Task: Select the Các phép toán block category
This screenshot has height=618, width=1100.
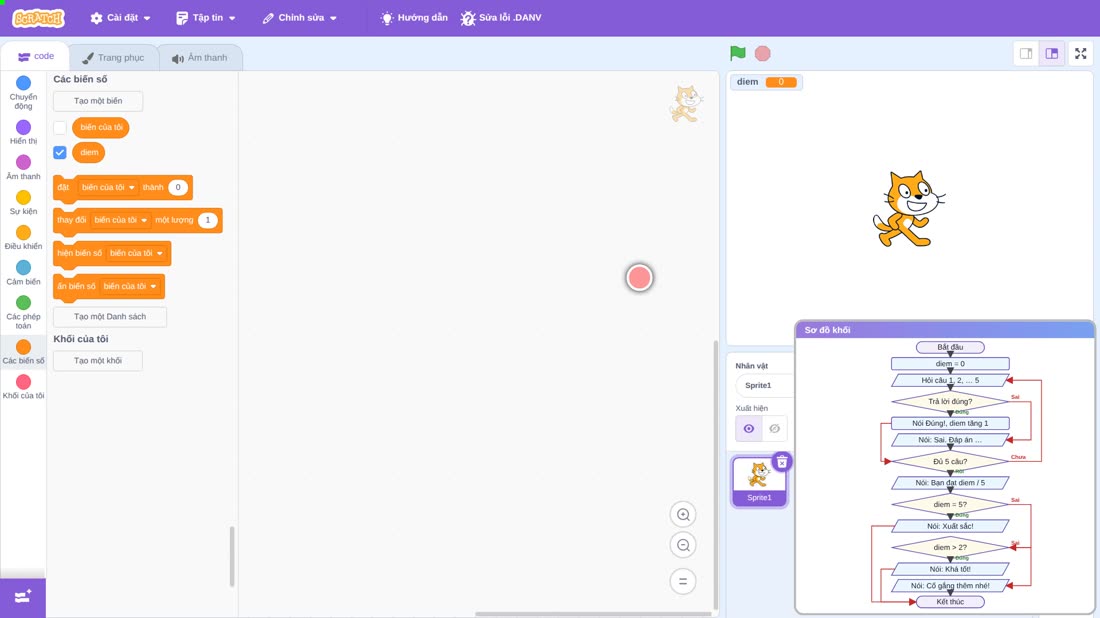Action: [x=23, y=312]
